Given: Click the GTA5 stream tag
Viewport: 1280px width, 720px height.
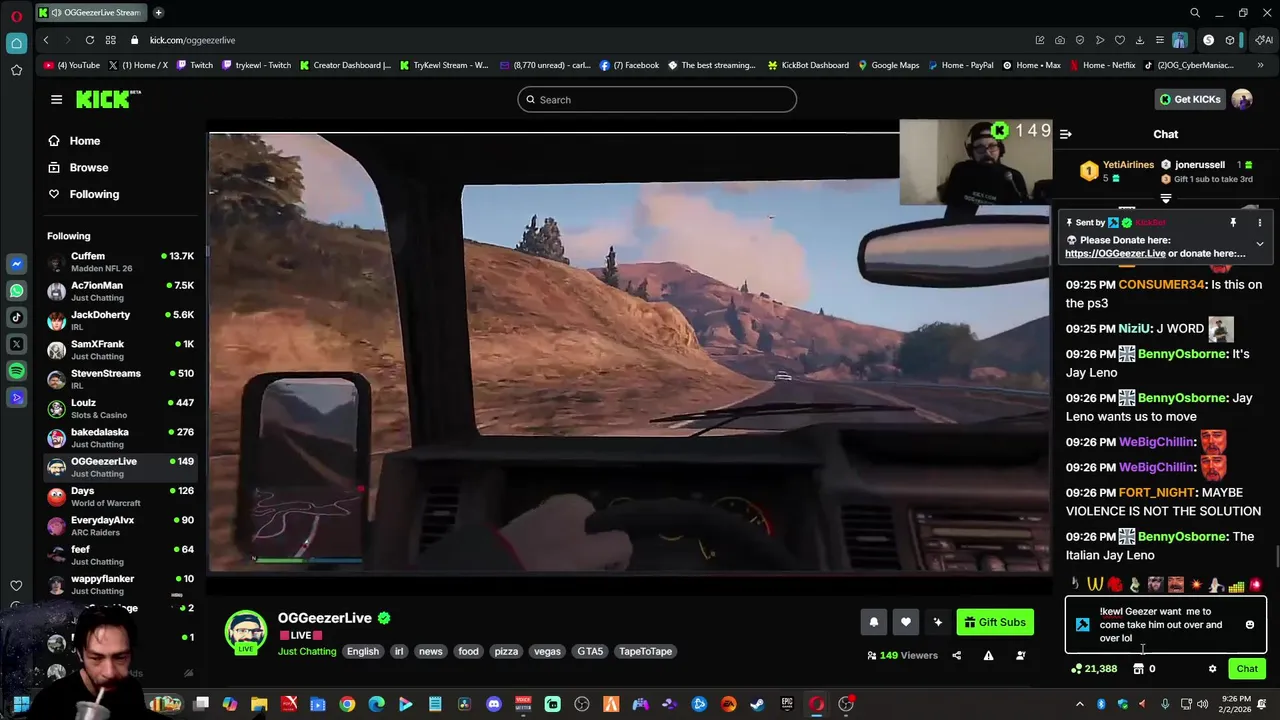Looking at the screenshot, I should pyautogui.click(x=590, y=652).
